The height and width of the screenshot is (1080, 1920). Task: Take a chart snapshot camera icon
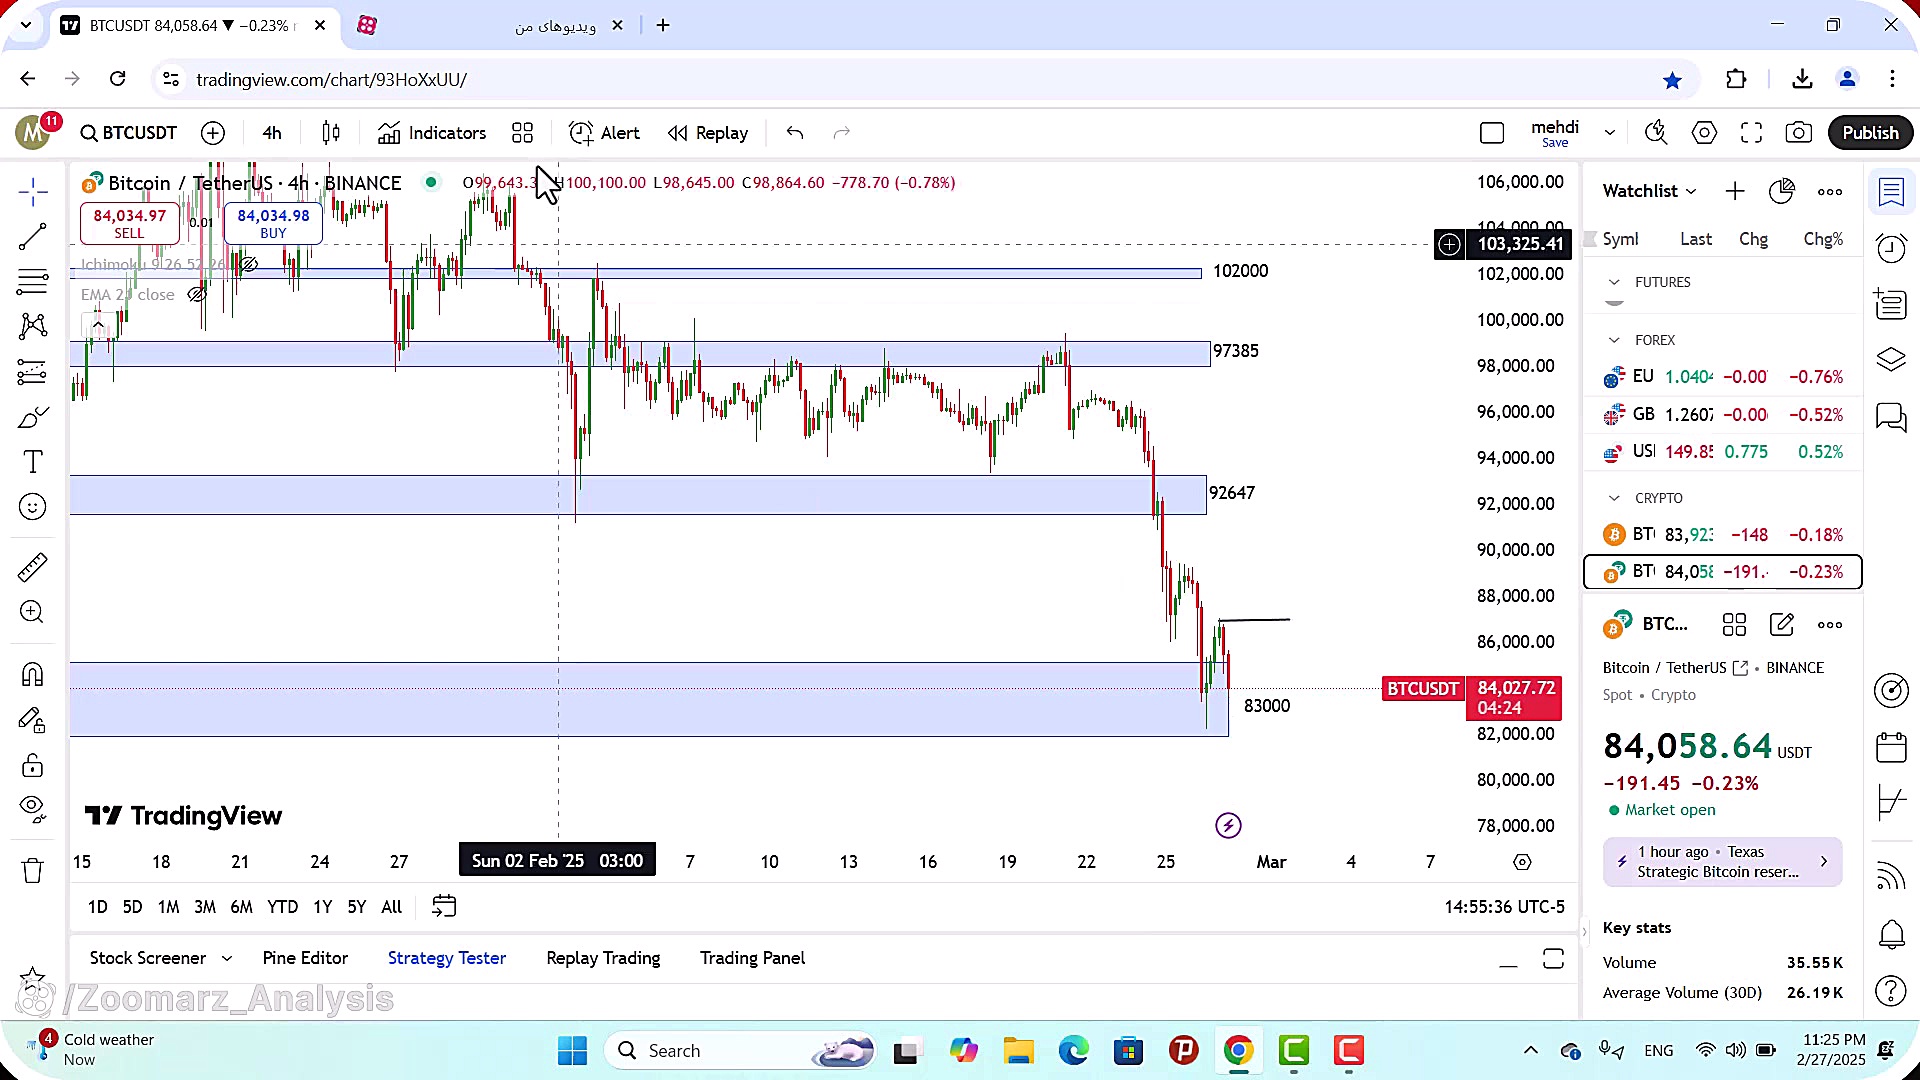(1798, 133)
